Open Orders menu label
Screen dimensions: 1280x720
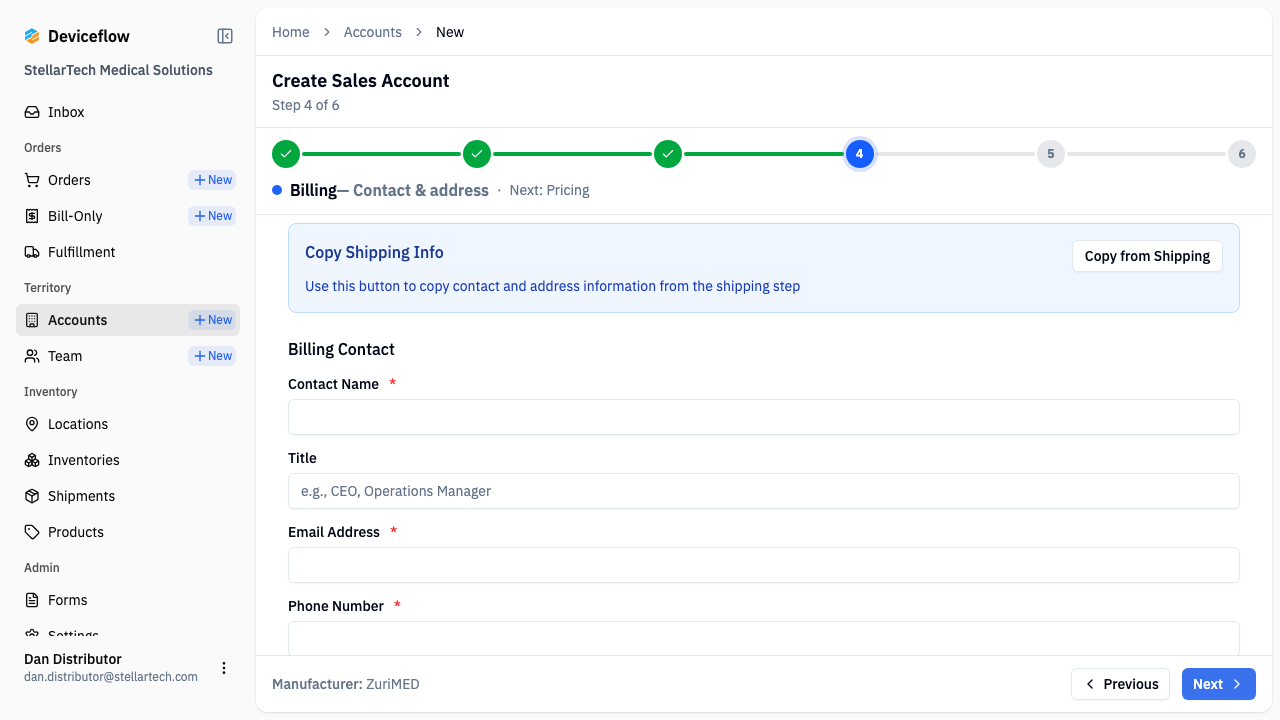coord(69,180)
